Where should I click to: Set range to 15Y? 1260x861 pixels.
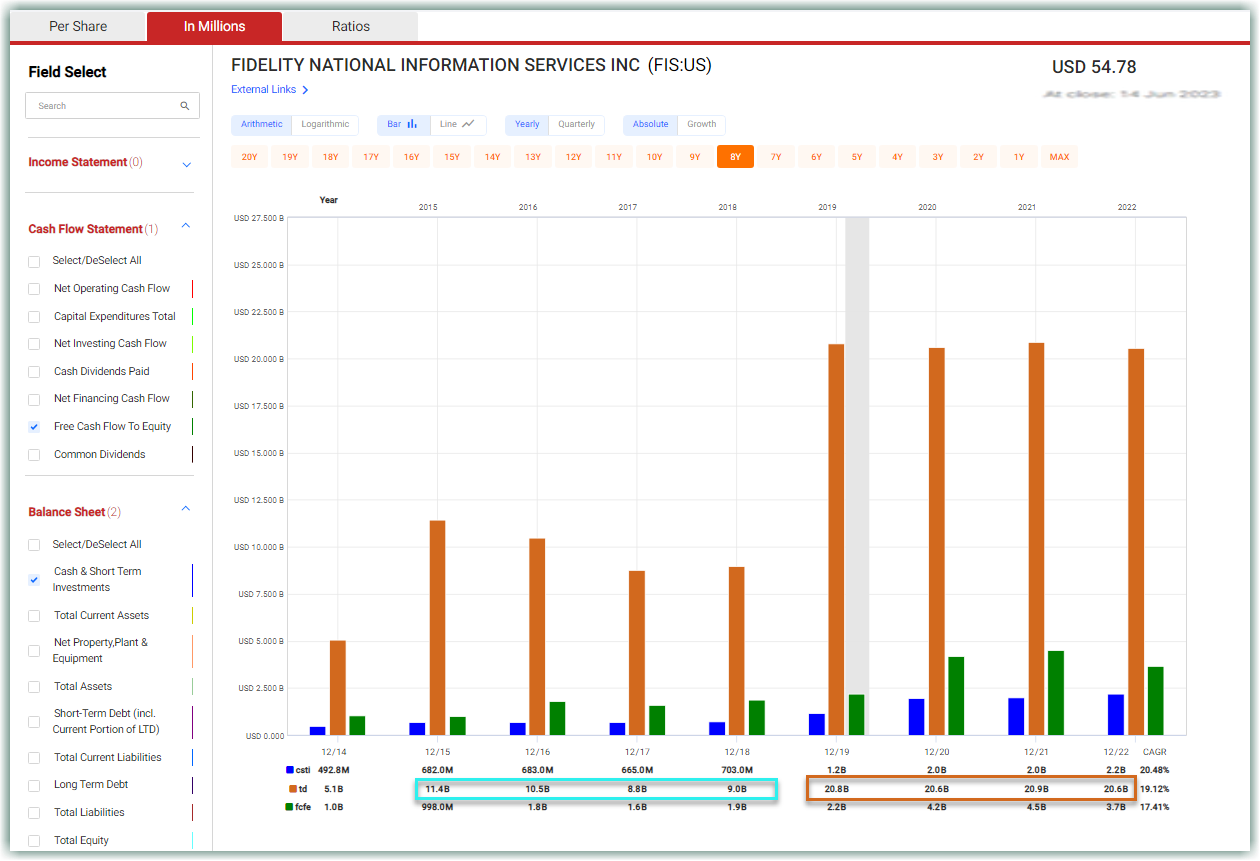(452, 157)
